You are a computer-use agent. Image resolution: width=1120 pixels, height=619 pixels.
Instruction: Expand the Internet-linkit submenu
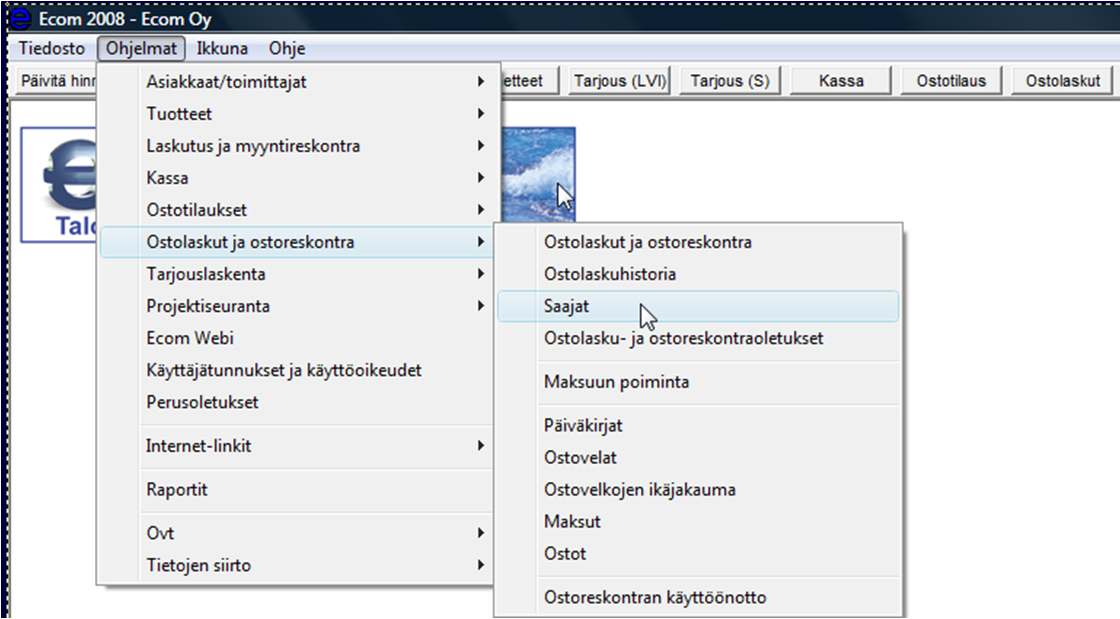296,446
